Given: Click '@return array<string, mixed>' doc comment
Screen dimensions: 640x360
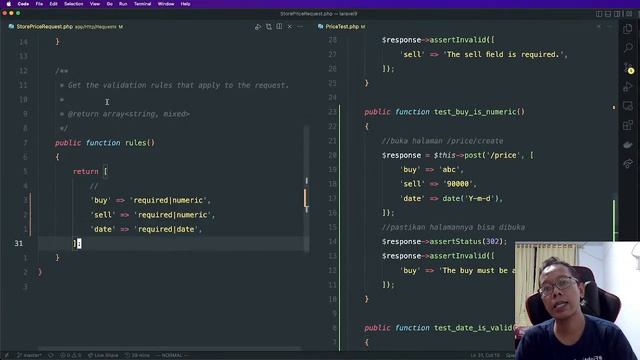Looking at the screenshot, I should coord(129,114).
